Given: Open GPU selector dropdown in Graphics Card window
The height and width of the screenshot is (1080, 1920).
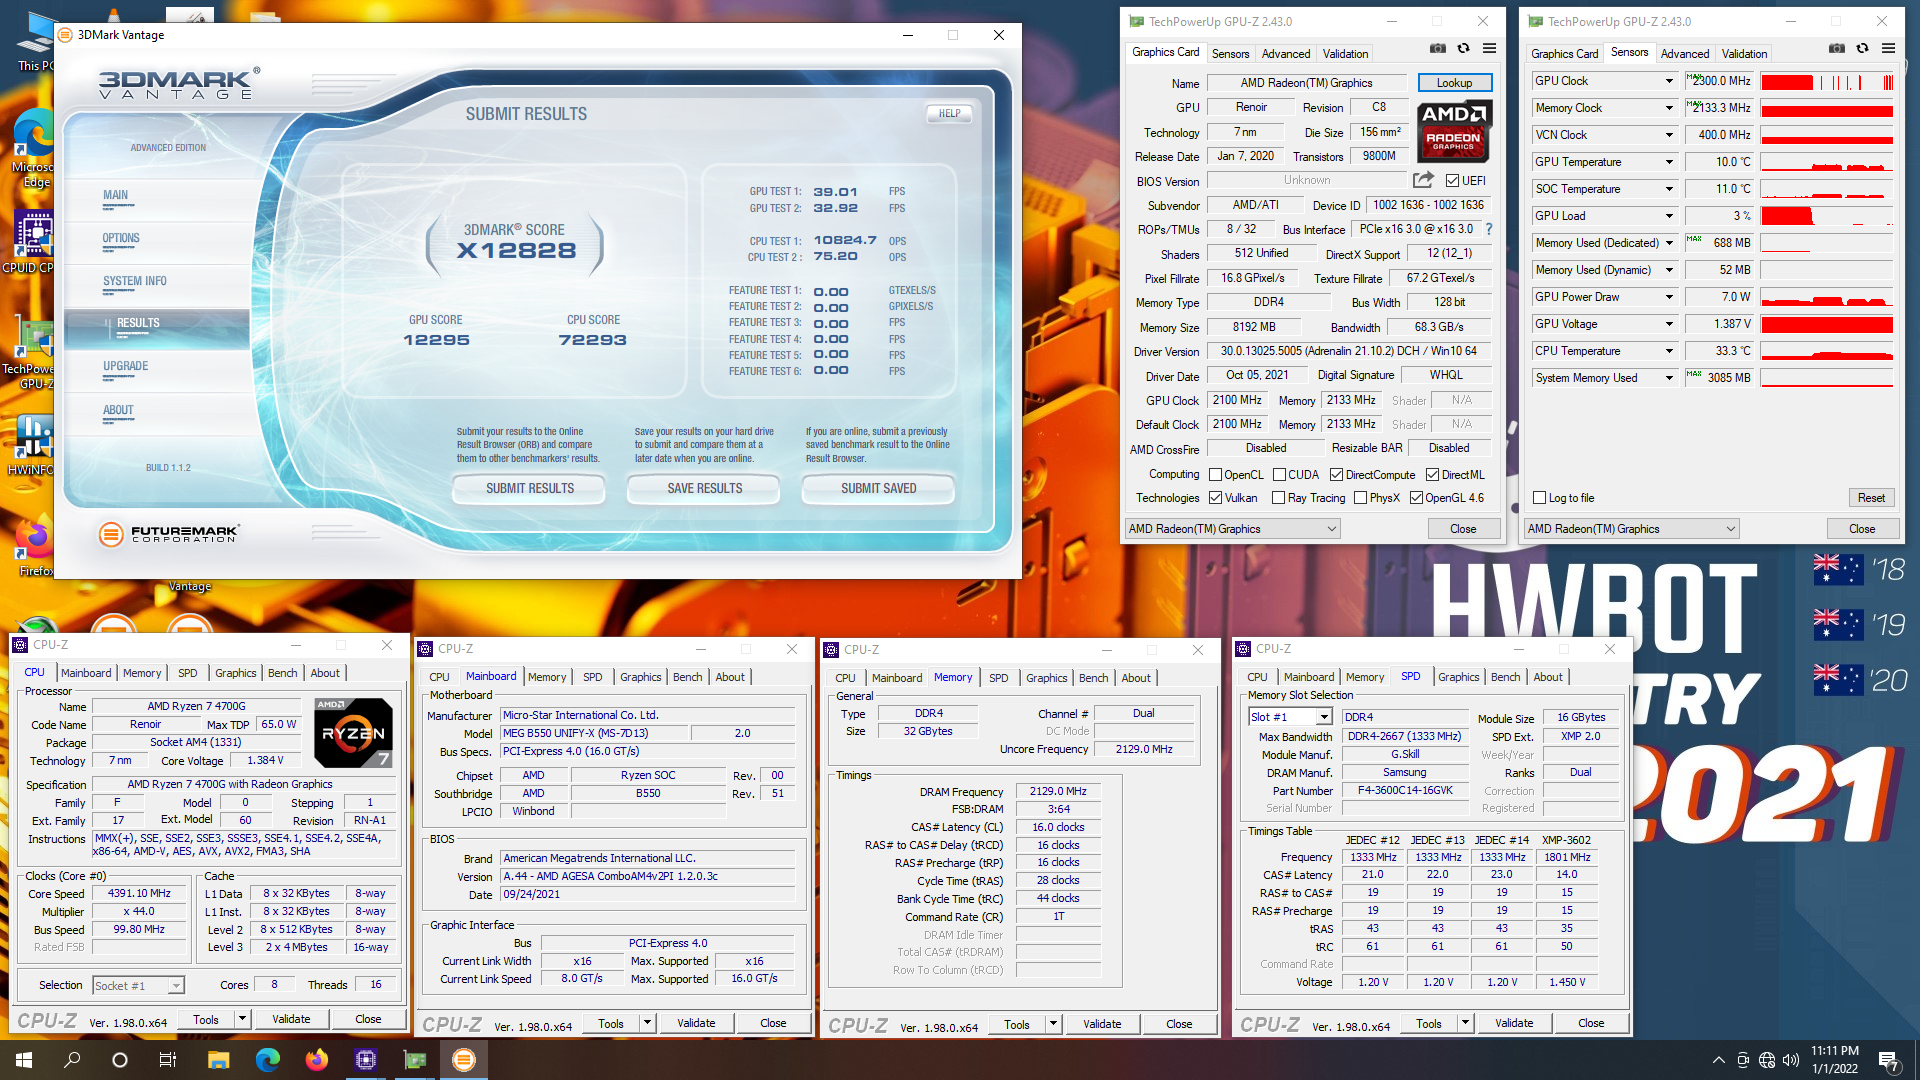Looking at the screenshot, I should click(1232, 529).
